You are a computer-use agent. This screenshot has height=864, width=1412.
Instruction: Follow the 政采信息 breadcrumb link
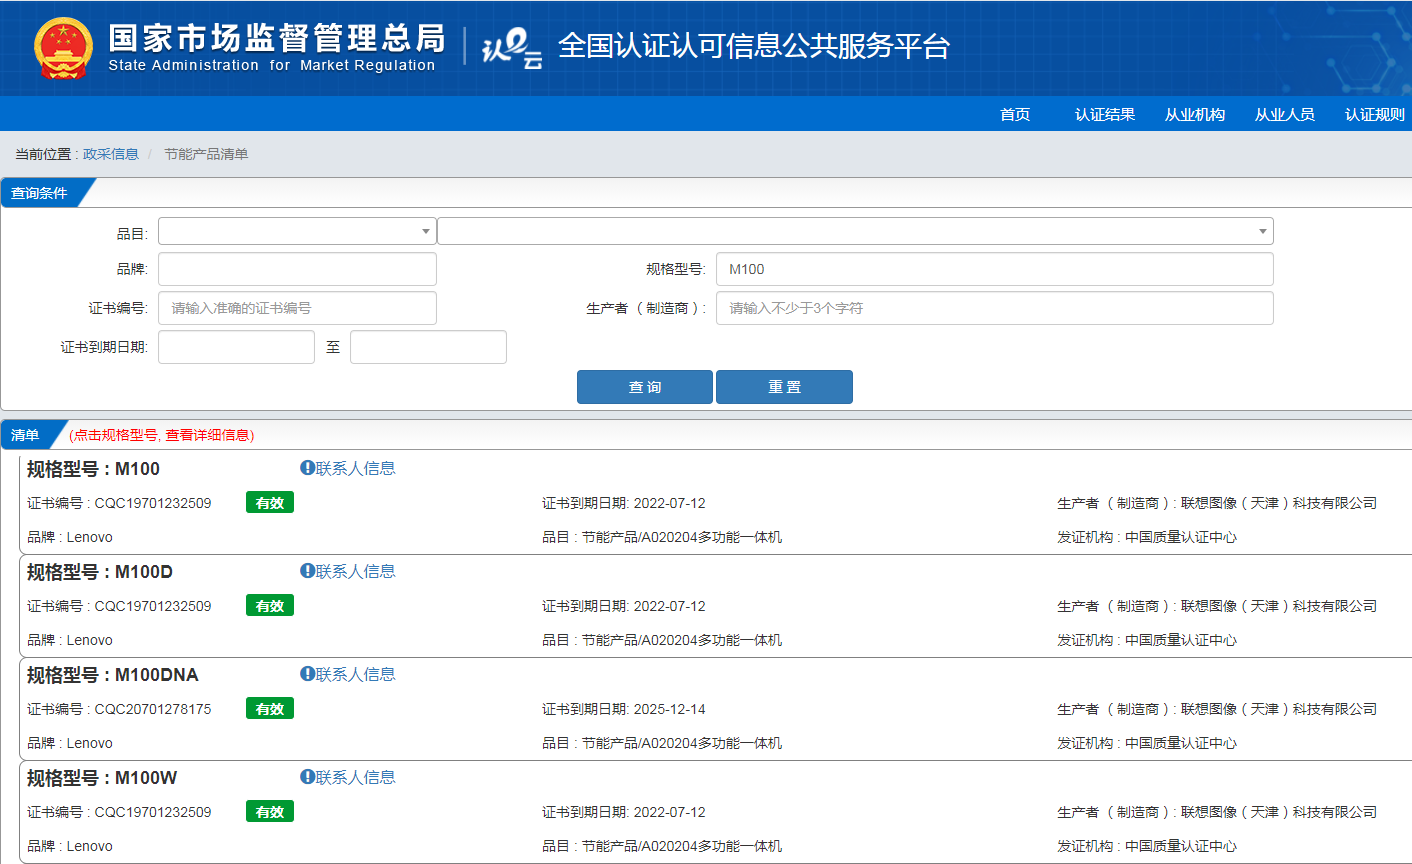[x=111, y=154]
